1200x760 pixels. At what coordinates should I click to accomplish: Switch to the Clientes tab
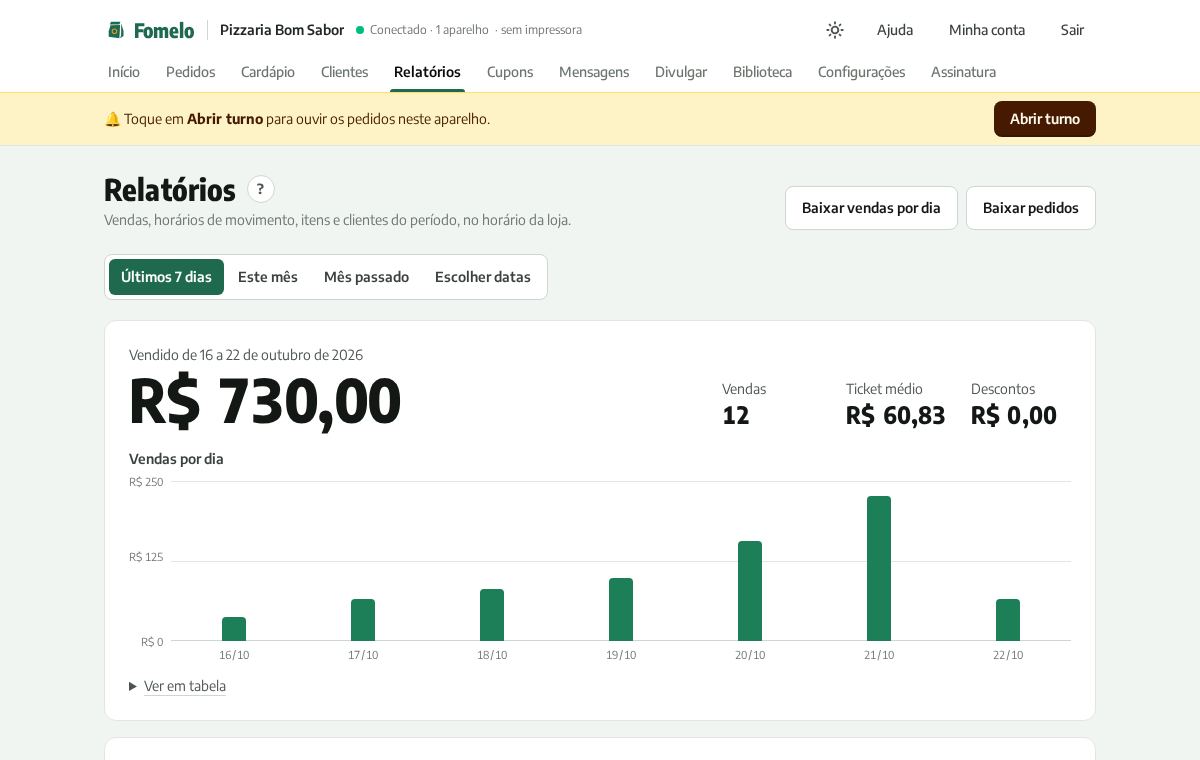(345, 72)
